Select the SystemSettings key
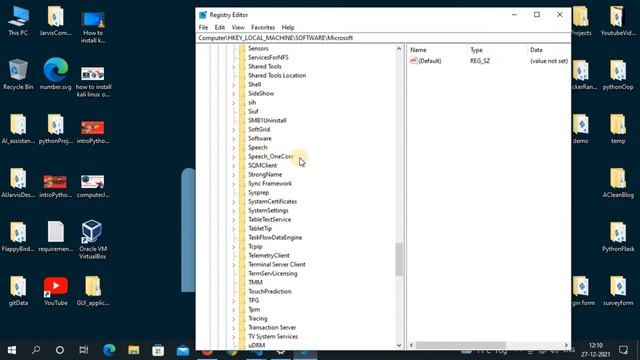The width and height of the screenshot is (640, 360). tap(268, 210)
